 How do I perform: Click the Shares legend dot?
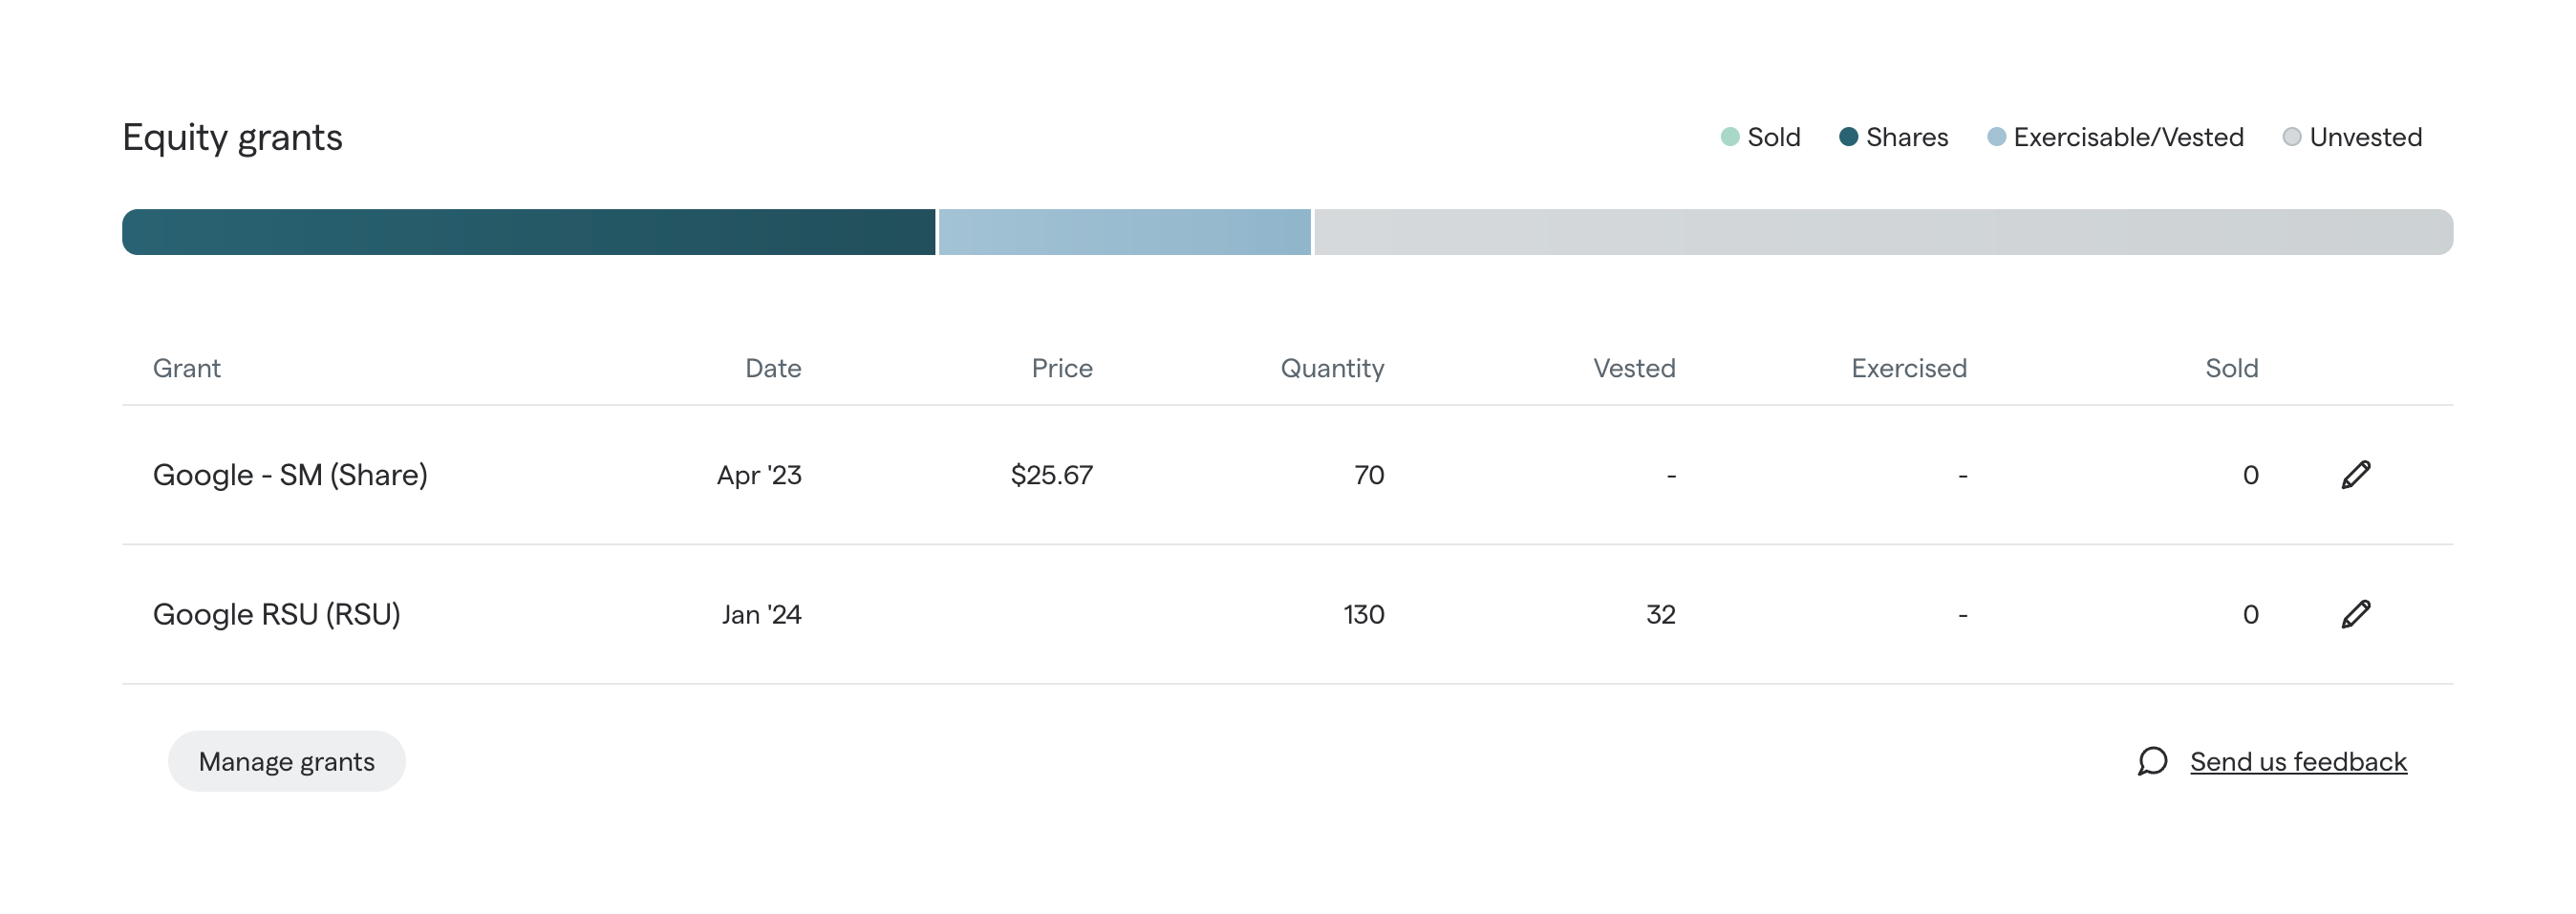(1848, 137)
